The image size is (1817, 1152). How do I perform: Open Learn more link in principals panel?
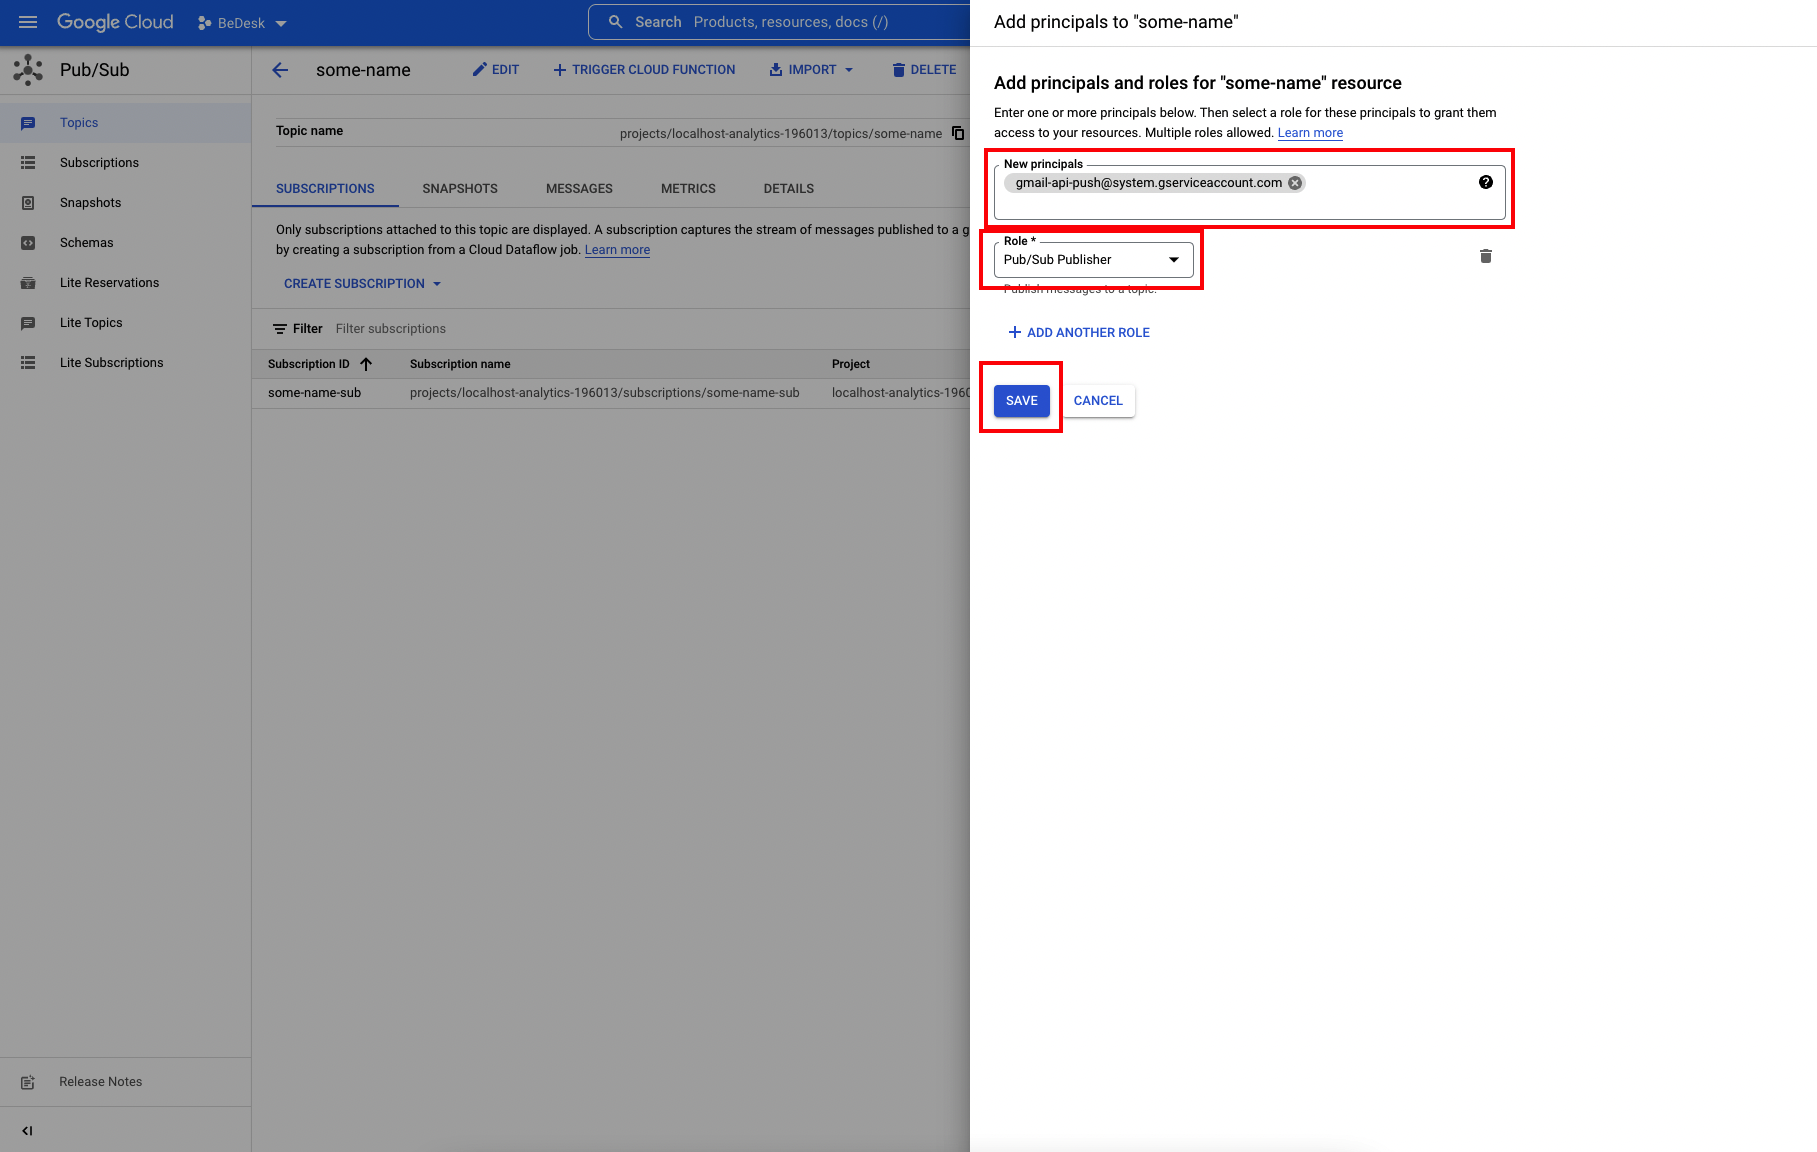pos(1310,133)
